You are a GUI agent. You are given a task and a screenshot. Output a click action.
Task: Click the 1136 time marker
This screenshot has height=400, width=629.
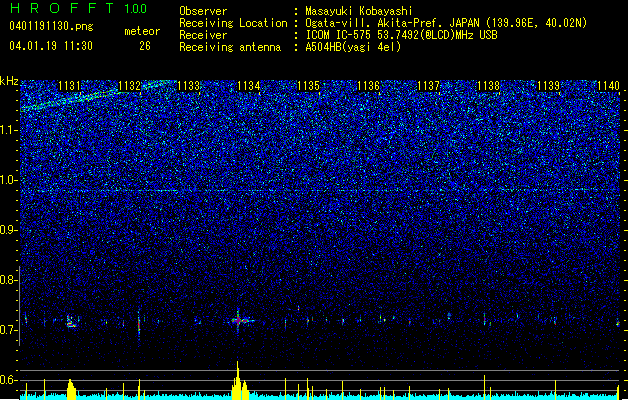tap(368, 86)
